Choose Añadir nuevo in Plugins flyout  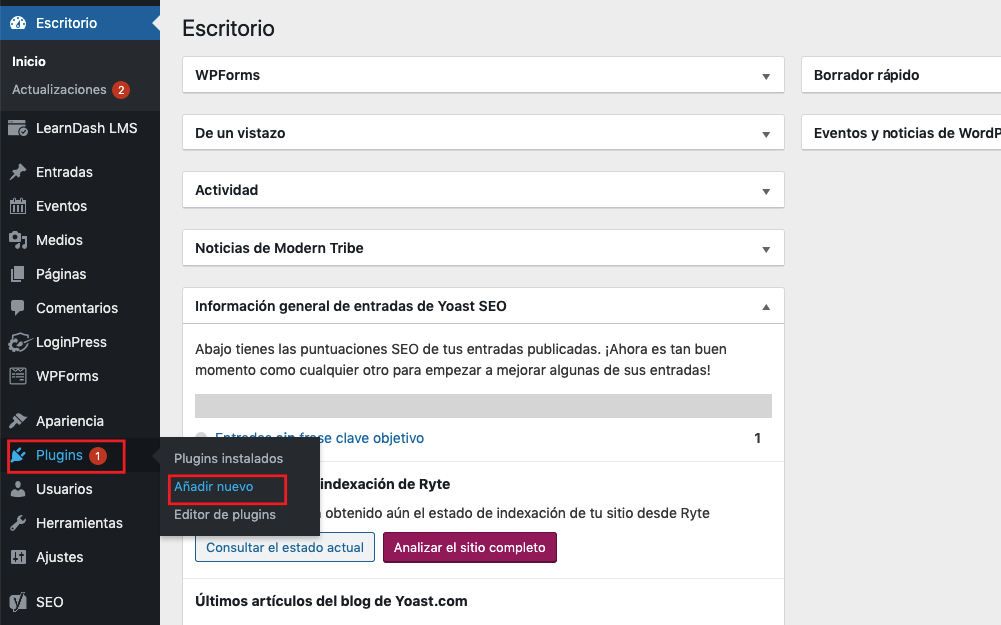[214, 486]
